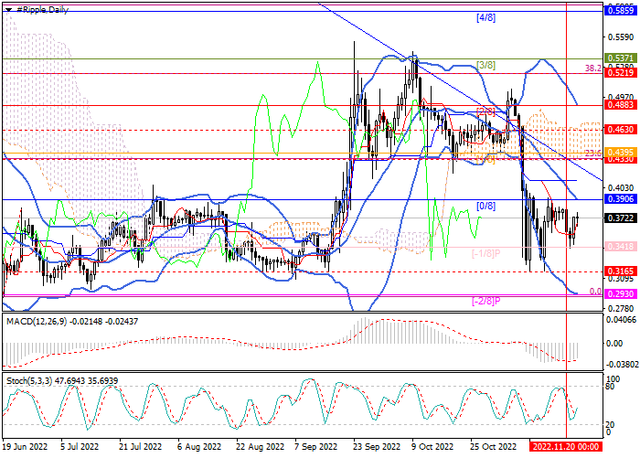Click the [-2/8]P magenta level label
This screenshot has width=640, height=457.
pyautogui.click(x=485, y=300)
